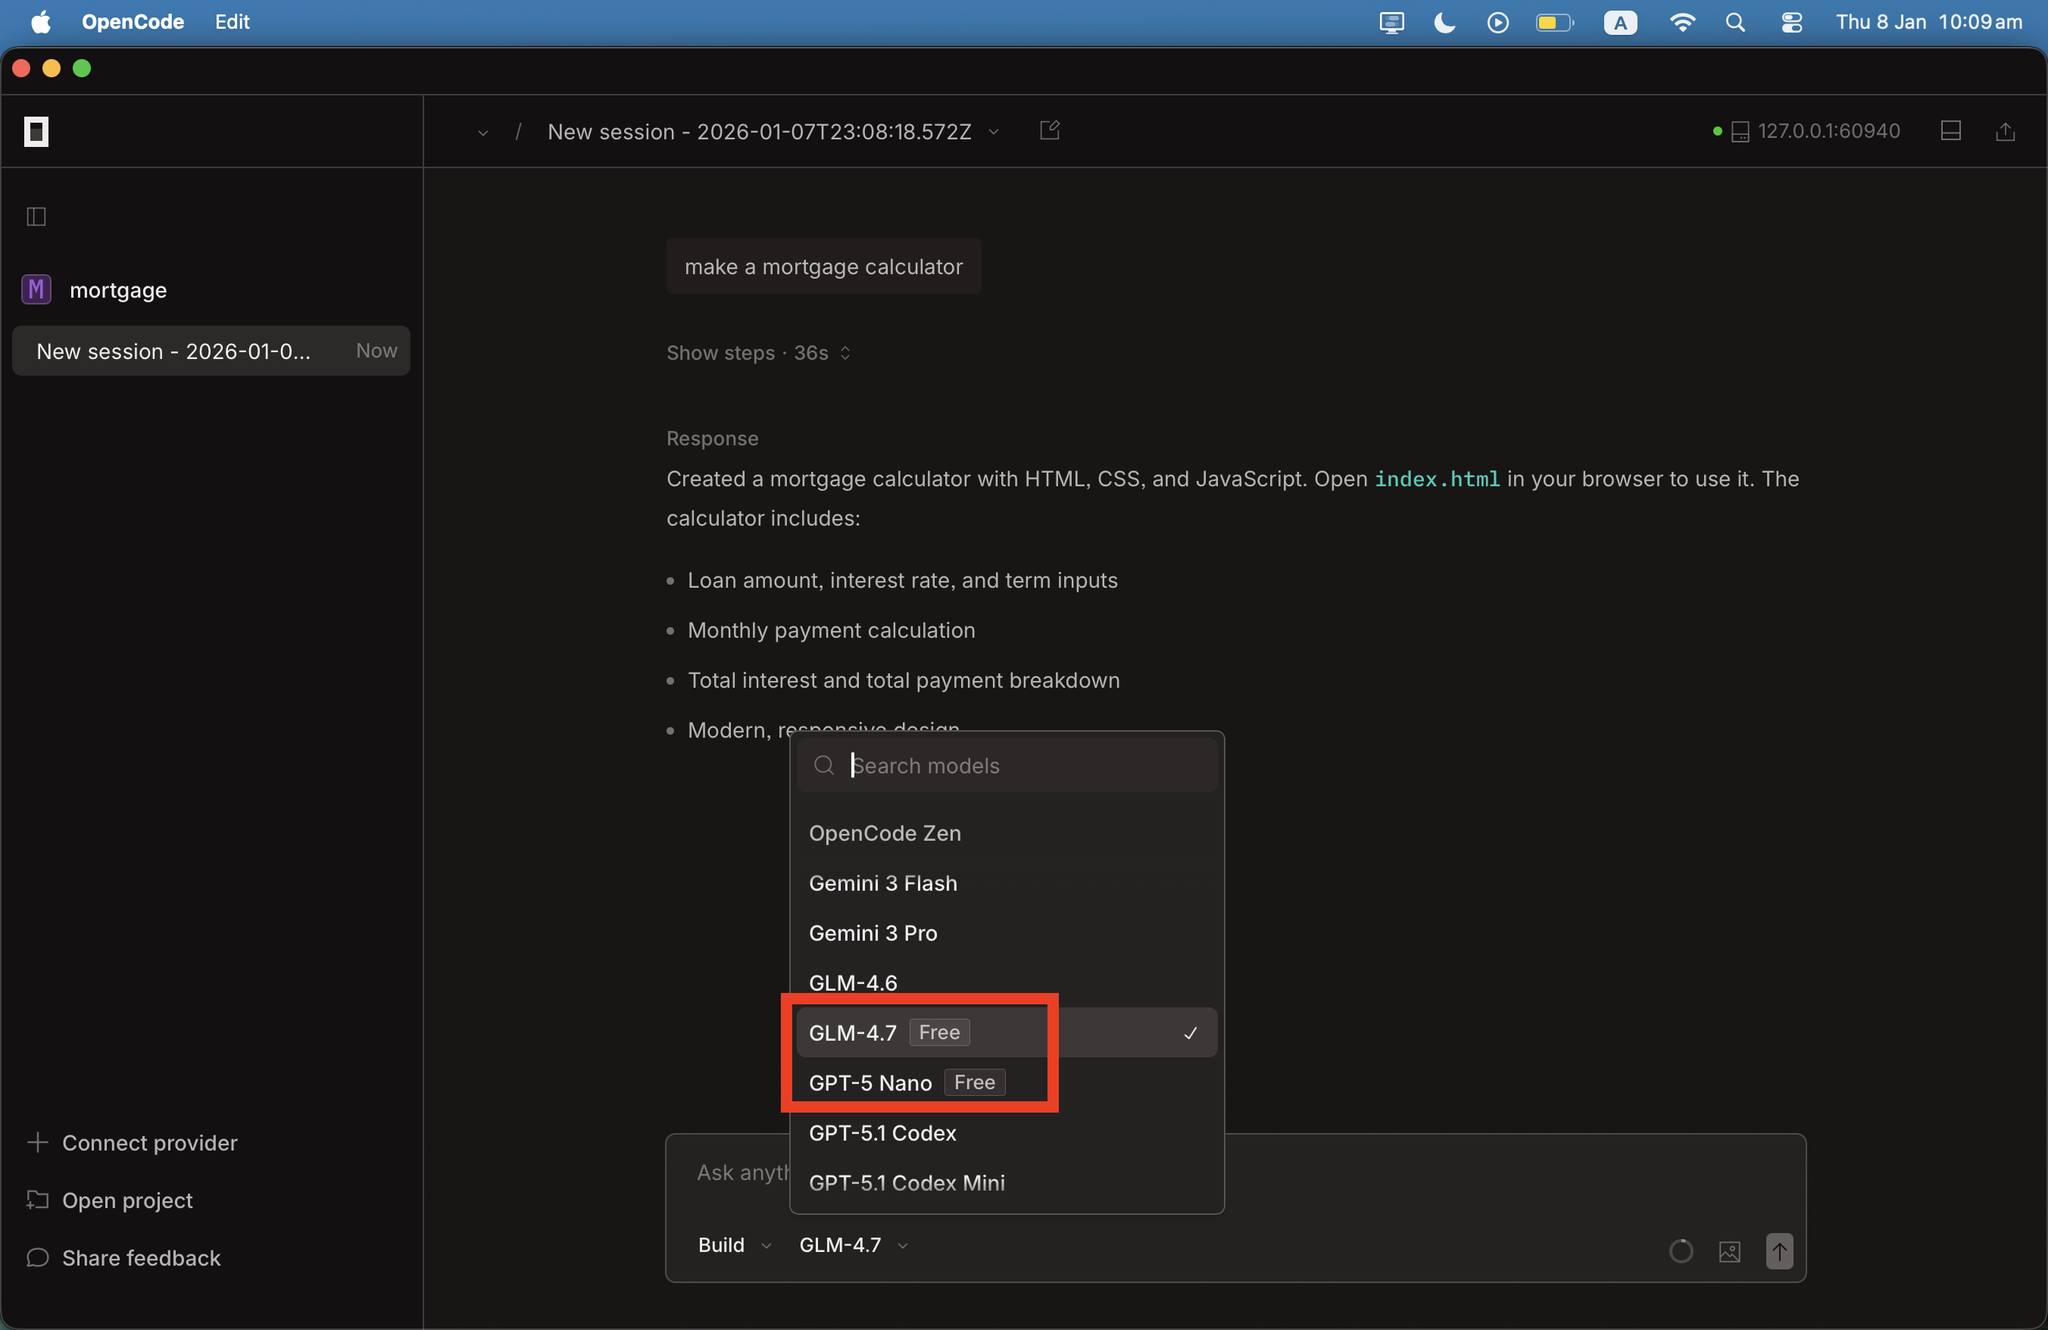Image resolution: width=2048 pixels, height=1330 pixels.
Task: Click the make a mortgage calculator message
Action: (x=823, y=267)
